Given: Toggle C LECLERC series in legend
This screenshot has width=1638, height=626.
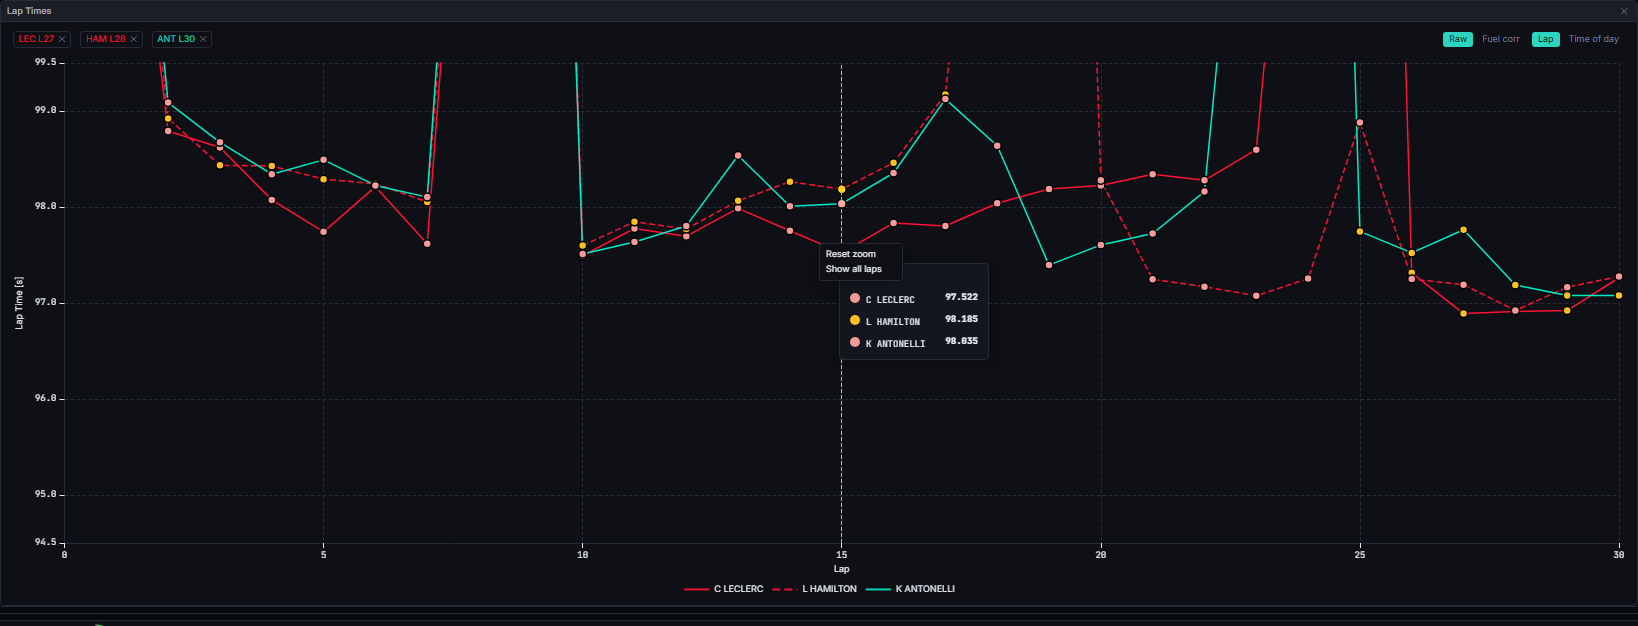Looking at the screenshot, I should [724, 589].
